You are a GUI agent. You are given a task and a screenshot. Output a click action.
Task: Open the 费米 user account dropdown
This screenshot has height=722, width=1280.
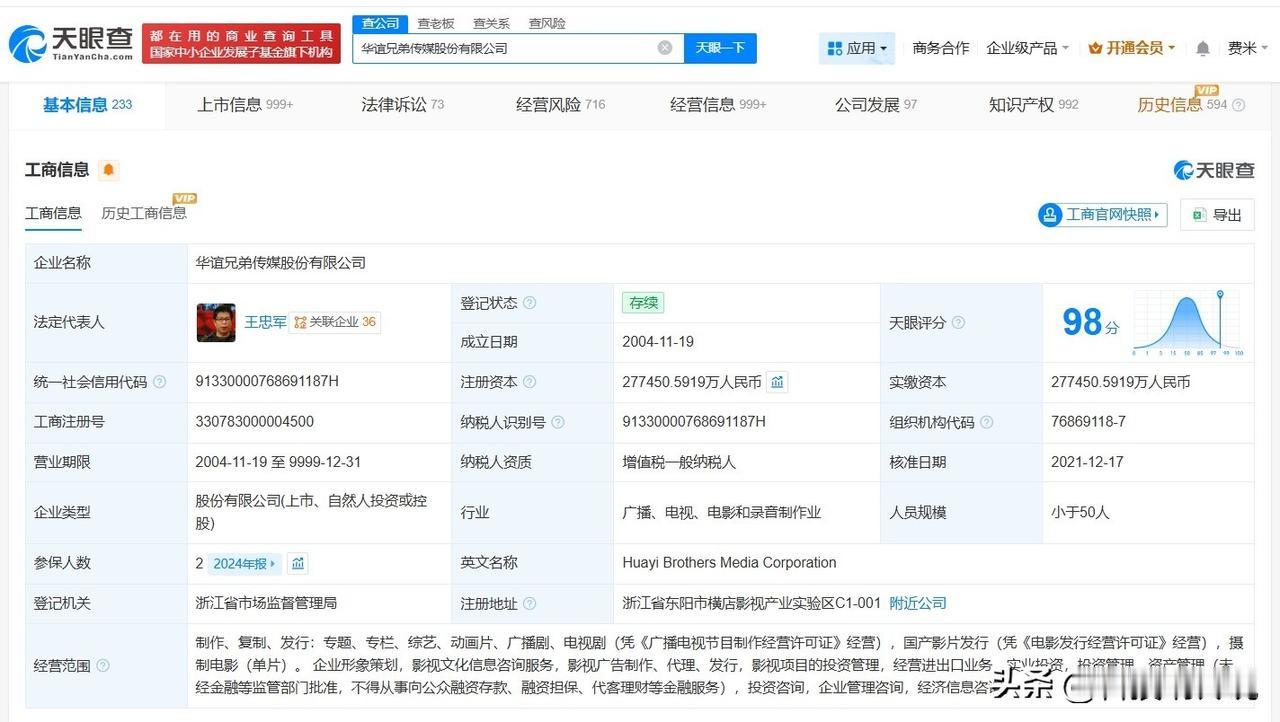(x=1248, y=48)
